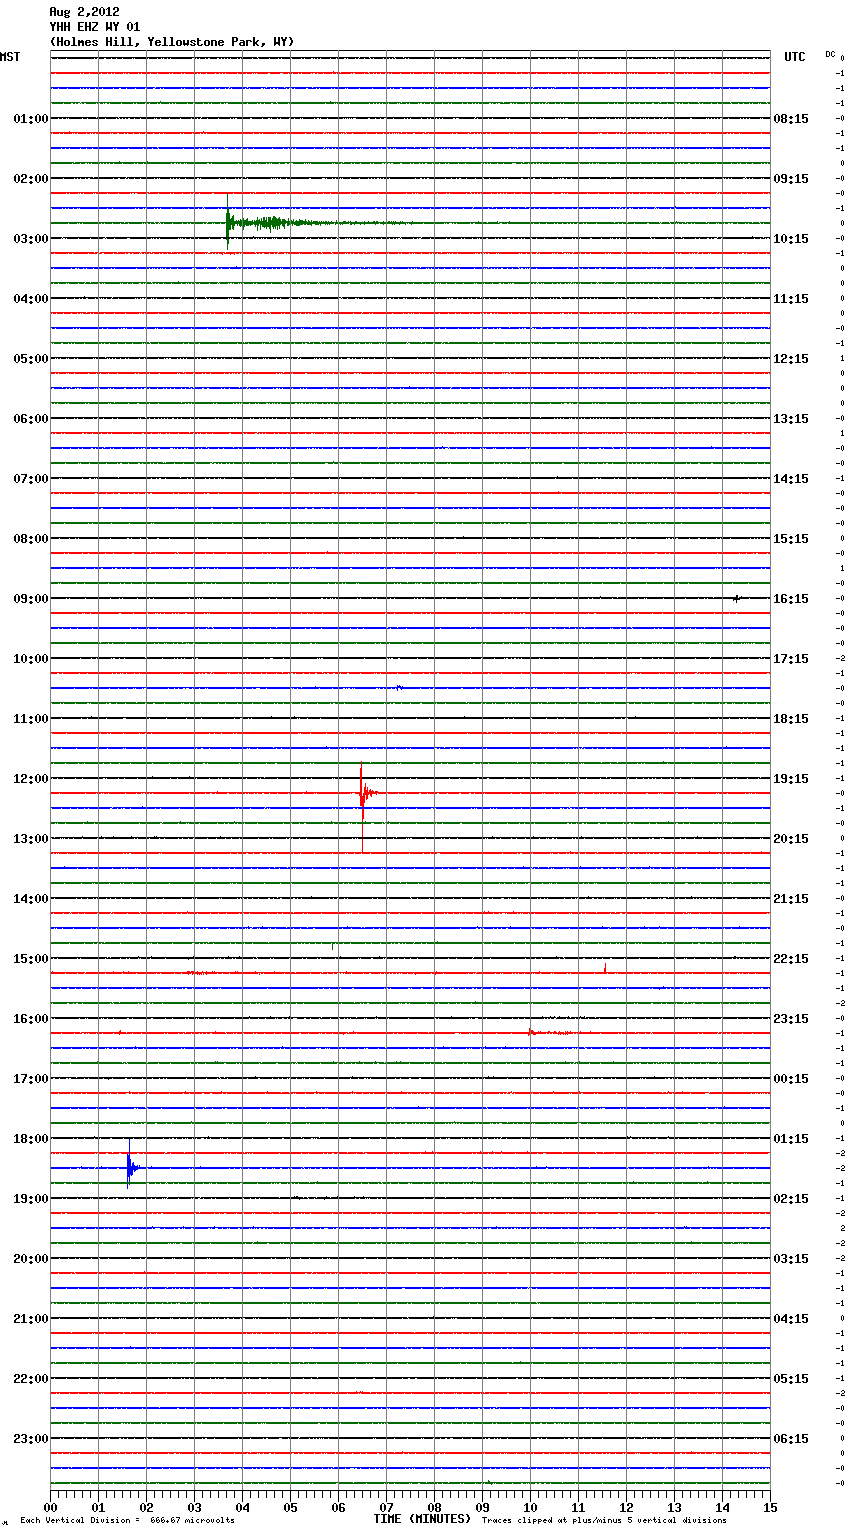The width and height of the screenshot is (850, 1534).
Task: Click minute '14' on the bottom axis
Action: tap(722, 1507)
